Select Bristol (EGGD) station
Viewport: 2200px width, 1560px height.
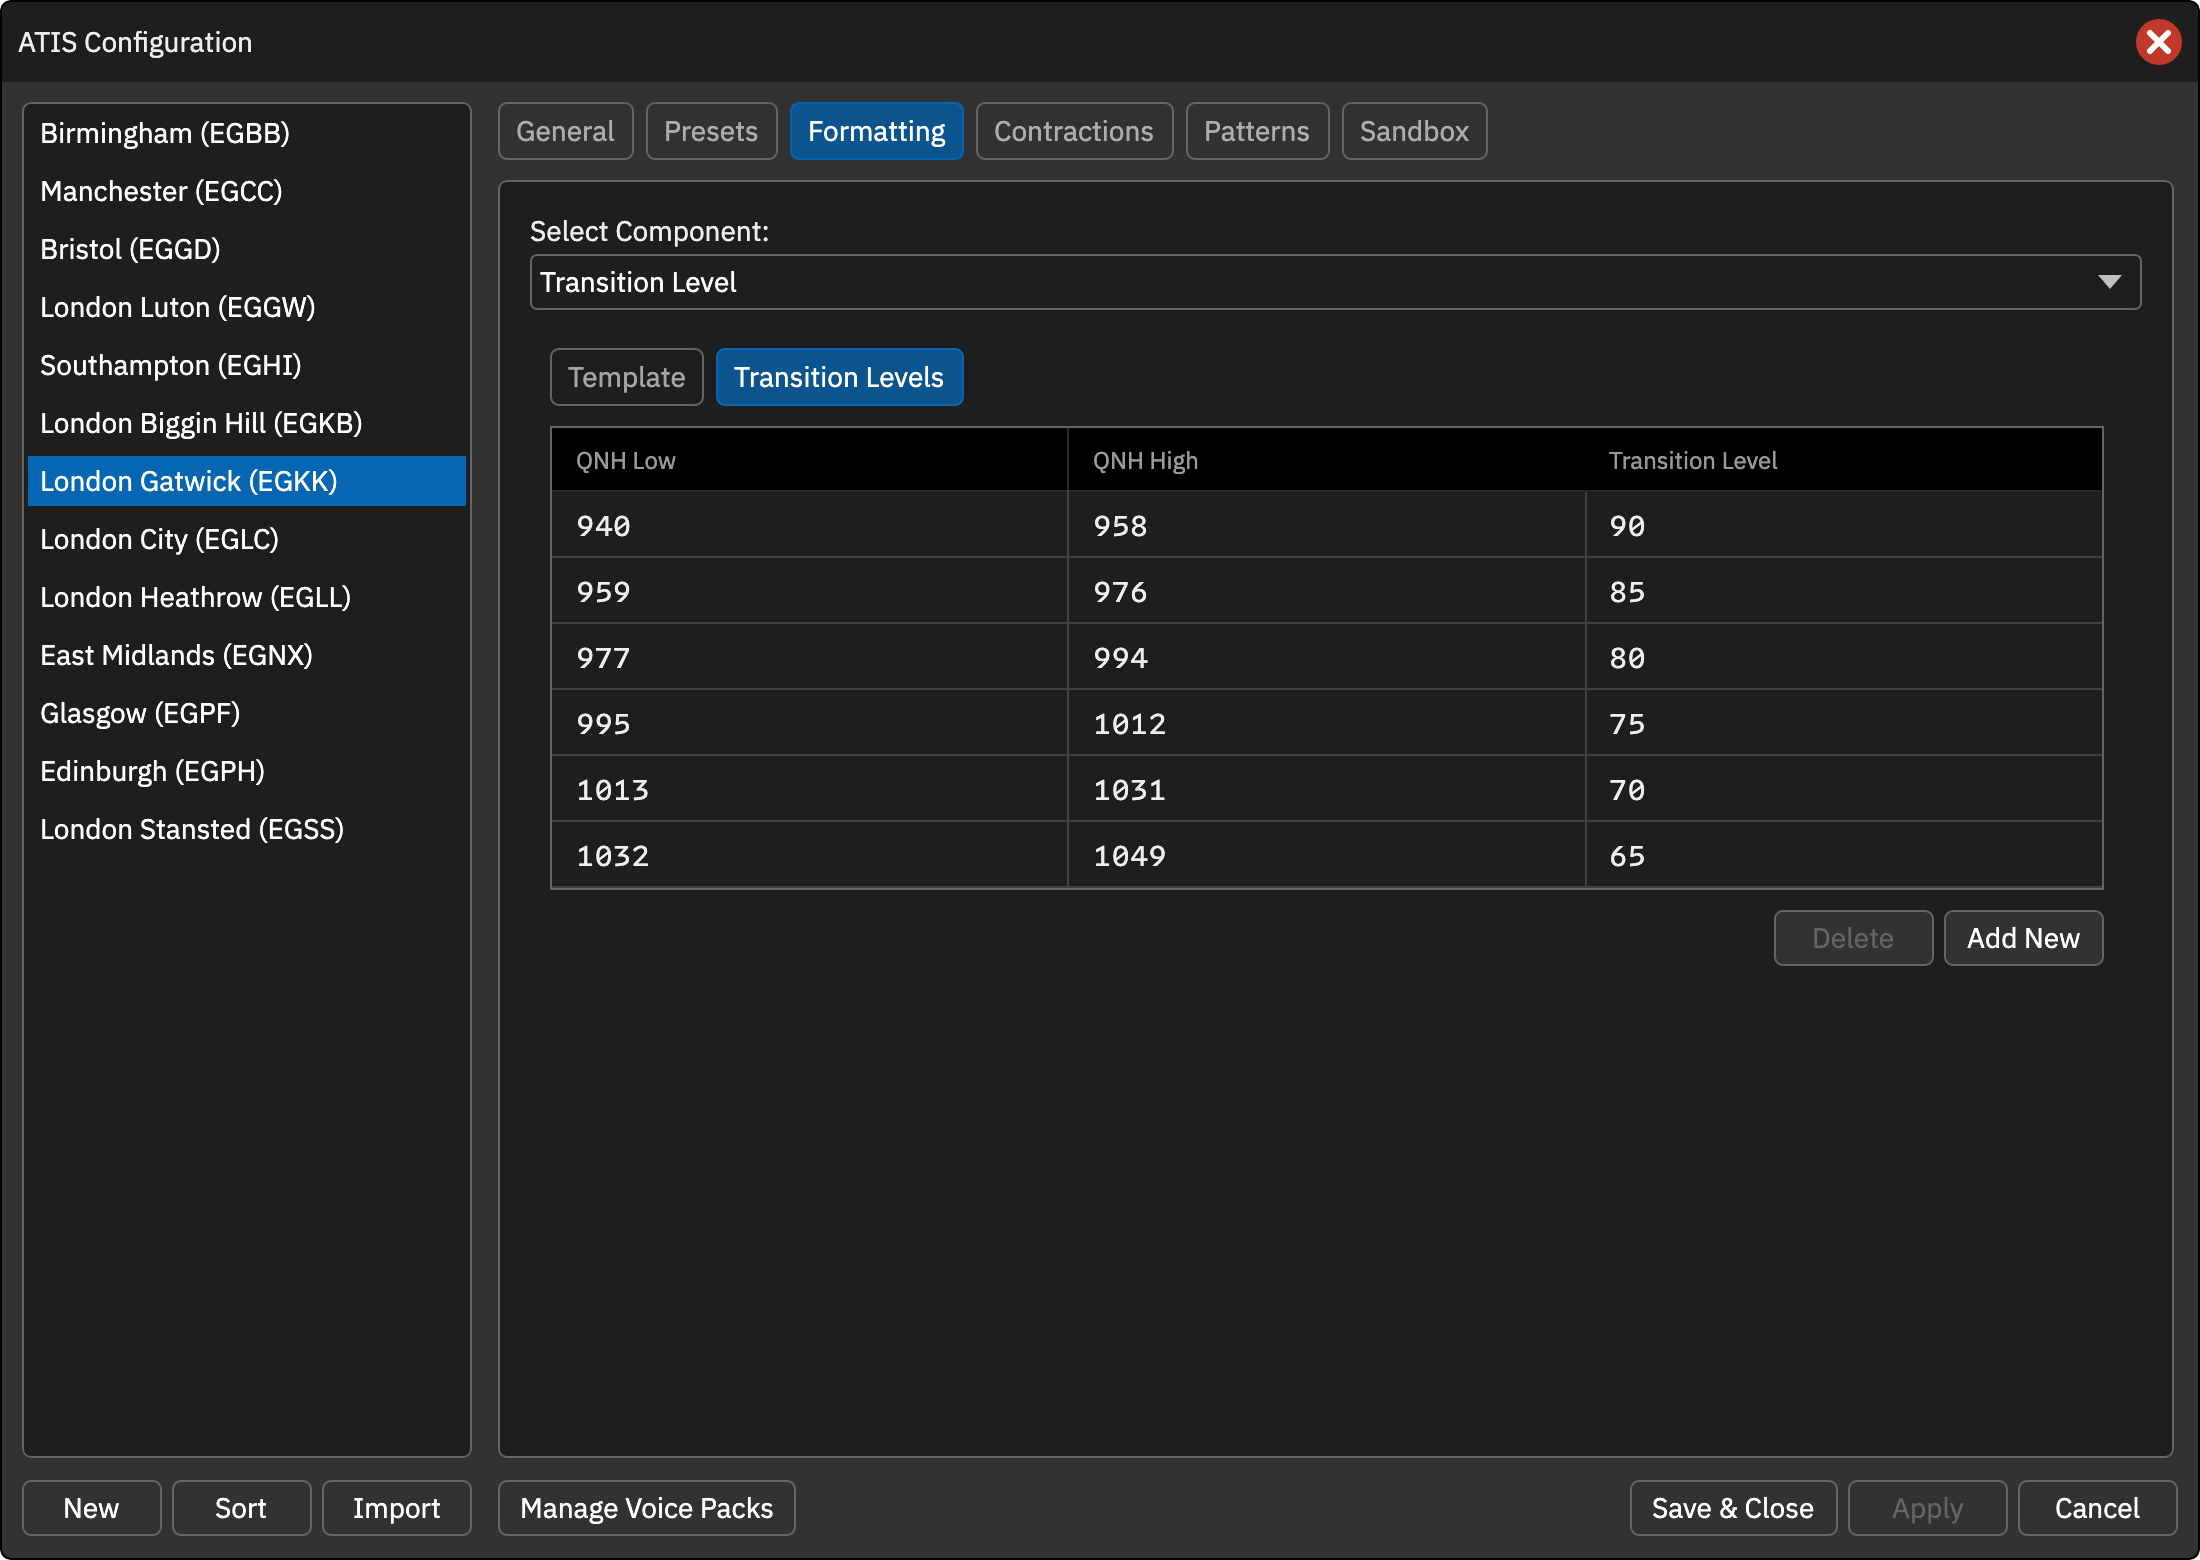coord(246,249)
